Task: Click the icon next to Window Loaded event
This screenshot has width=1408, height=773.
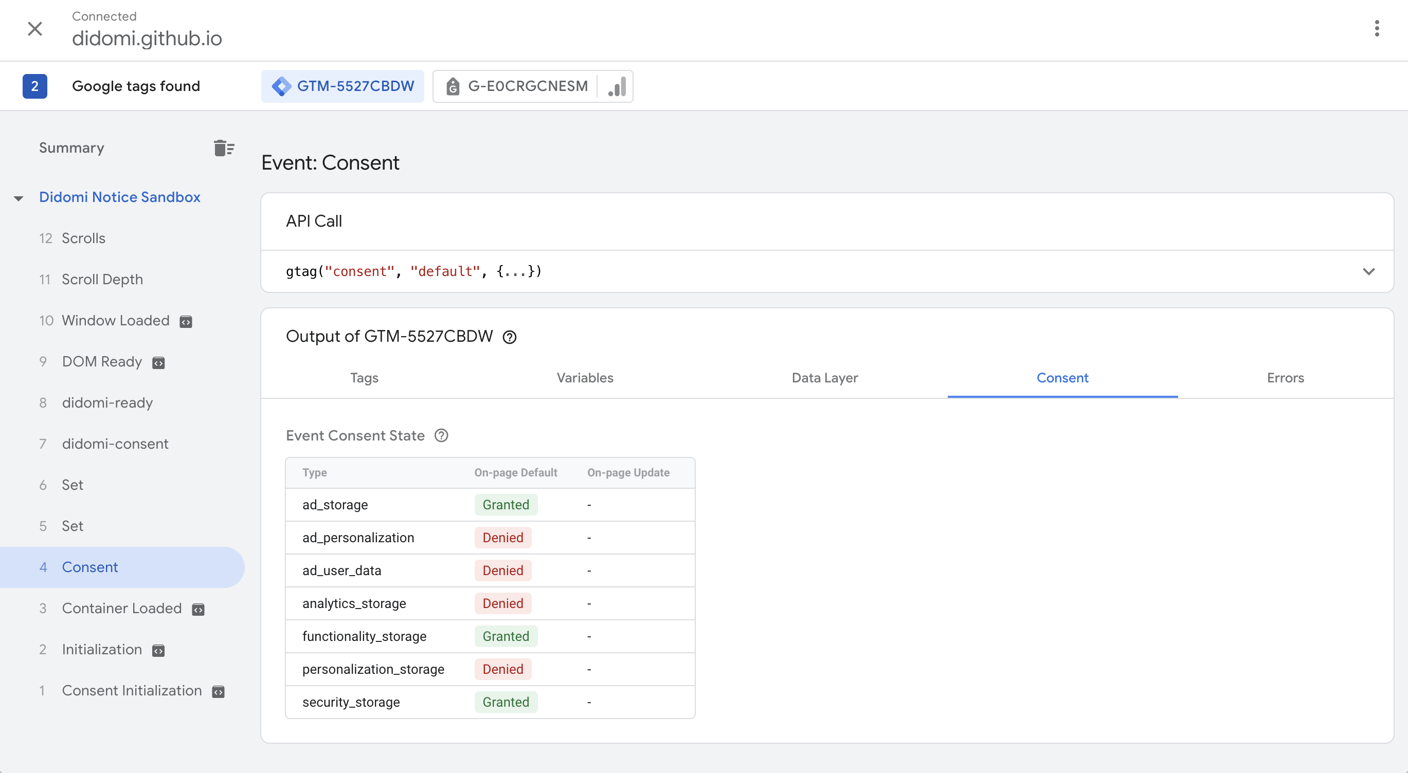Action: click(x=185, y=320)
